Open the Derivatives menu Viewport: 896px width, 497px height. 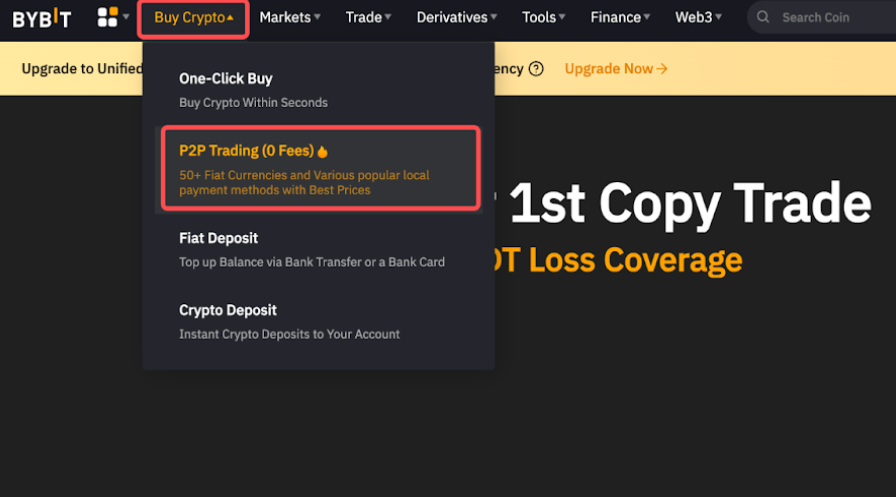[457, 18]
